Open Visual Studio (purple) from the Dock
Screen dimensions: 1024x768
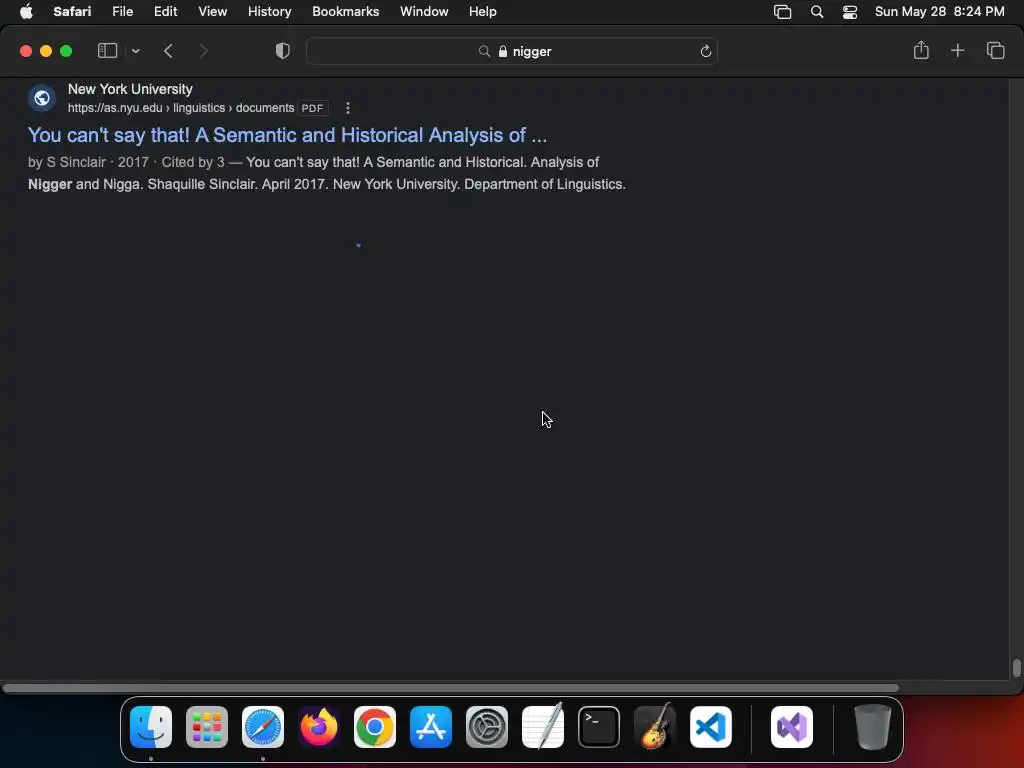coord(792,727)
